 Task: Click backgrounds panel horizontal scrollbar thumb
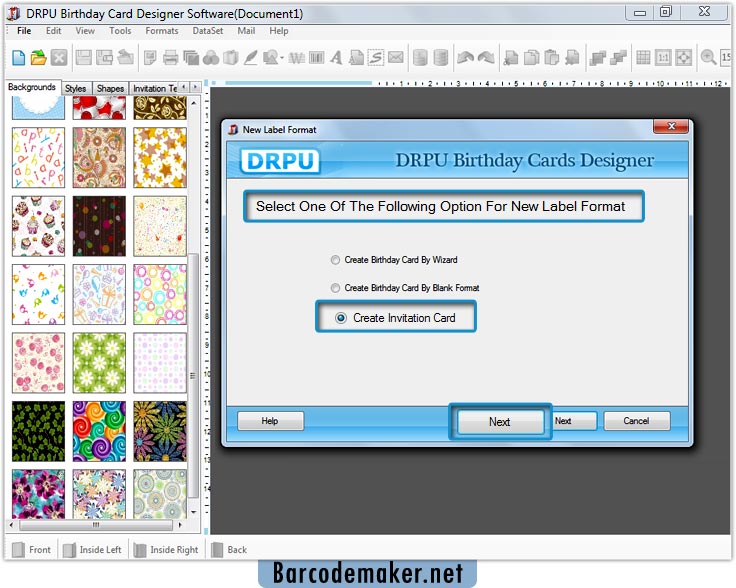[x=96, y=525]
